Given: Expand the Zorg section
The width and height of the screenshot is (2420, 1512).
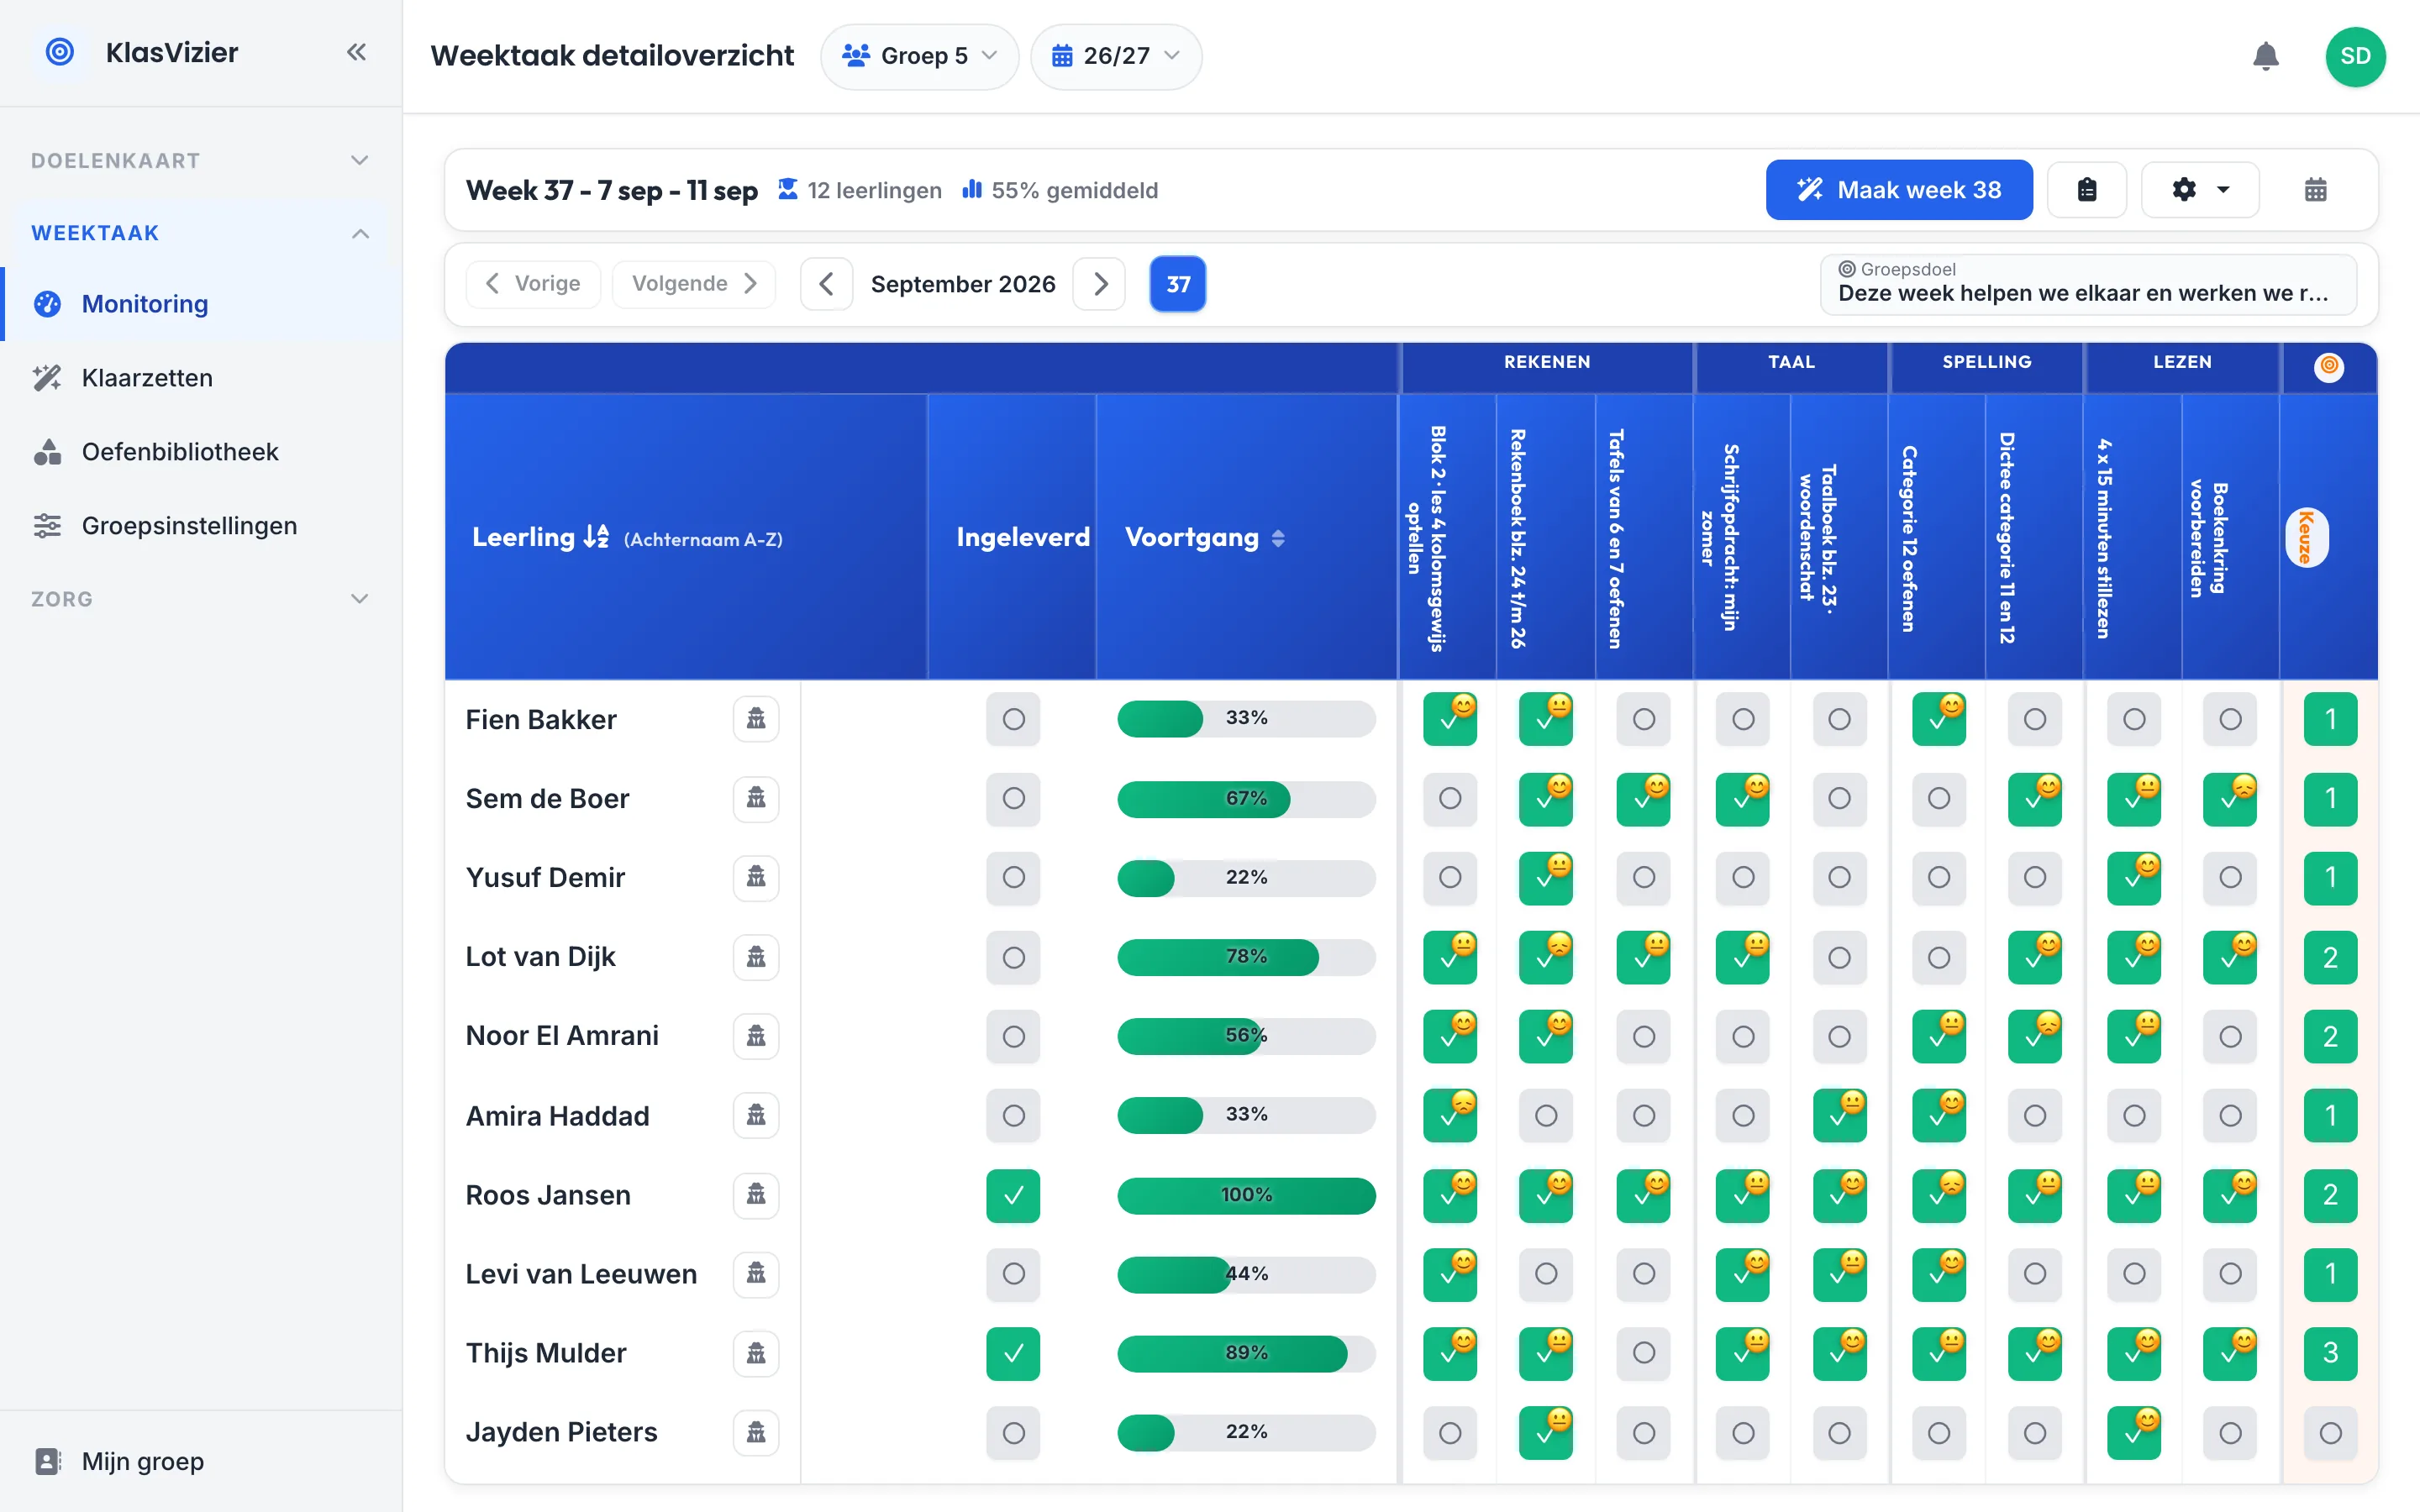Looking at the screenshot, I should tap(201, 599).
